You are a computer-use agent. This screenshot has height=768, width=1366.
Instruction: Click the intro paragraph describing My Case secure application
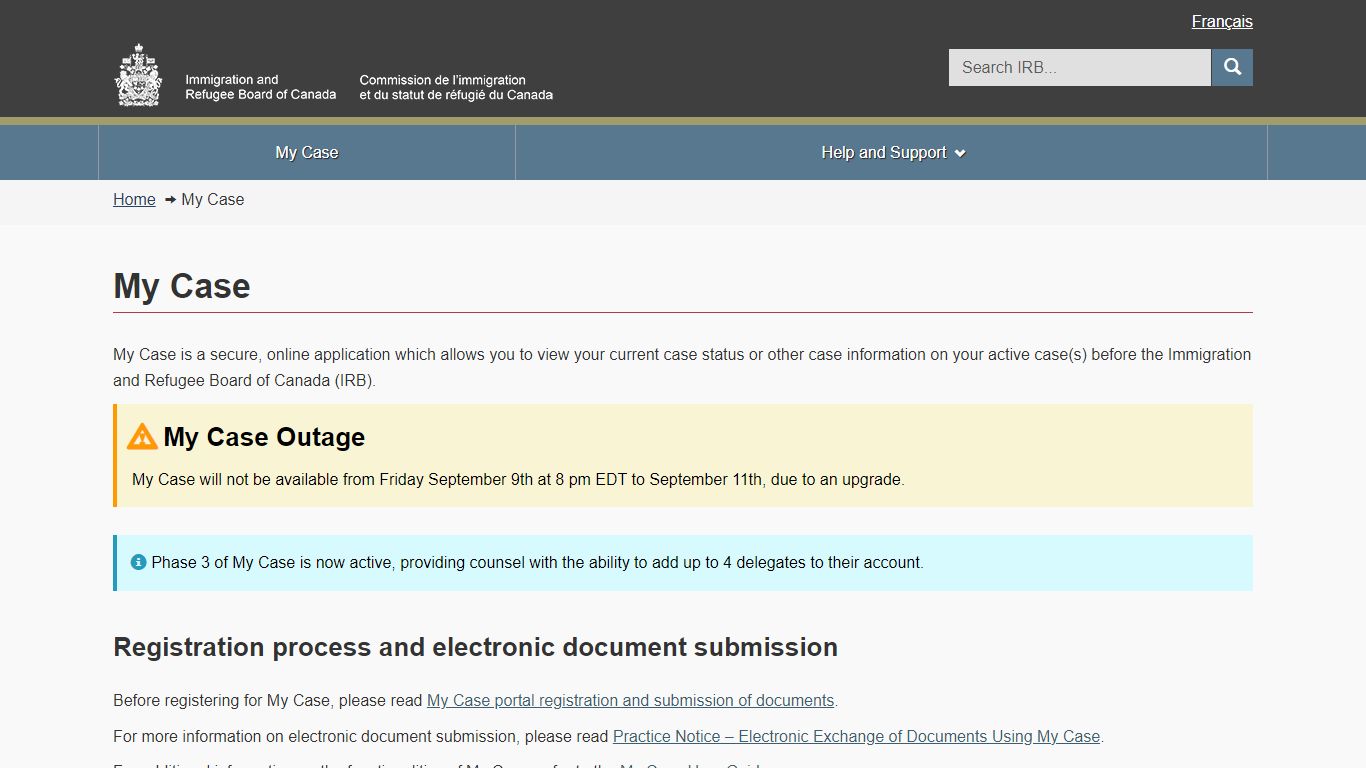pos(682,367)
